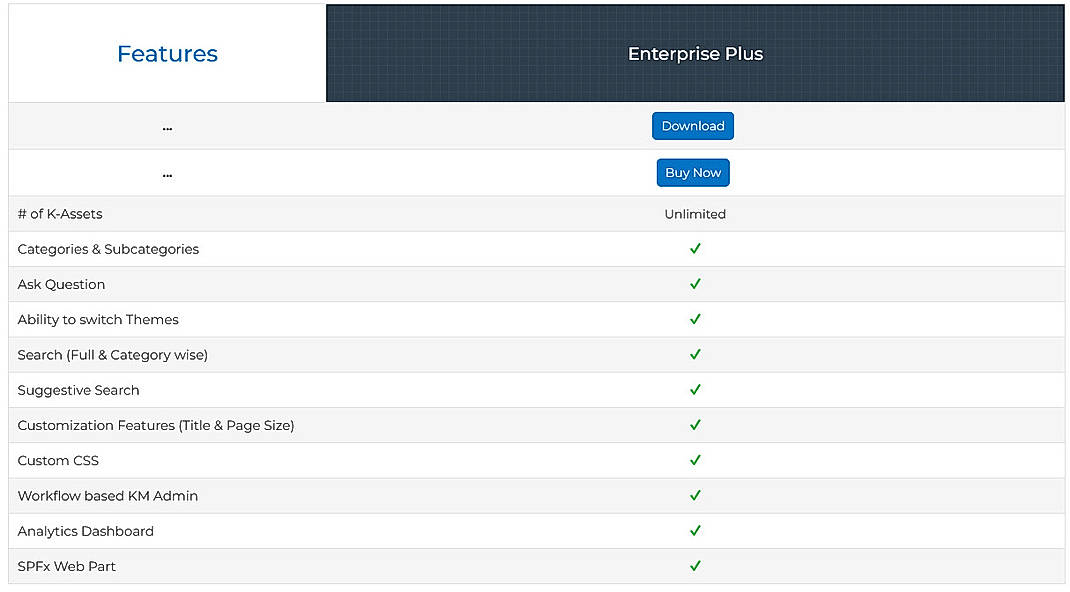Image resolution: width=1070 pixels, height=592 pixels.
Task: Click the Workflow based KM Admin checkmark
Action: click(x=695, y=495)
